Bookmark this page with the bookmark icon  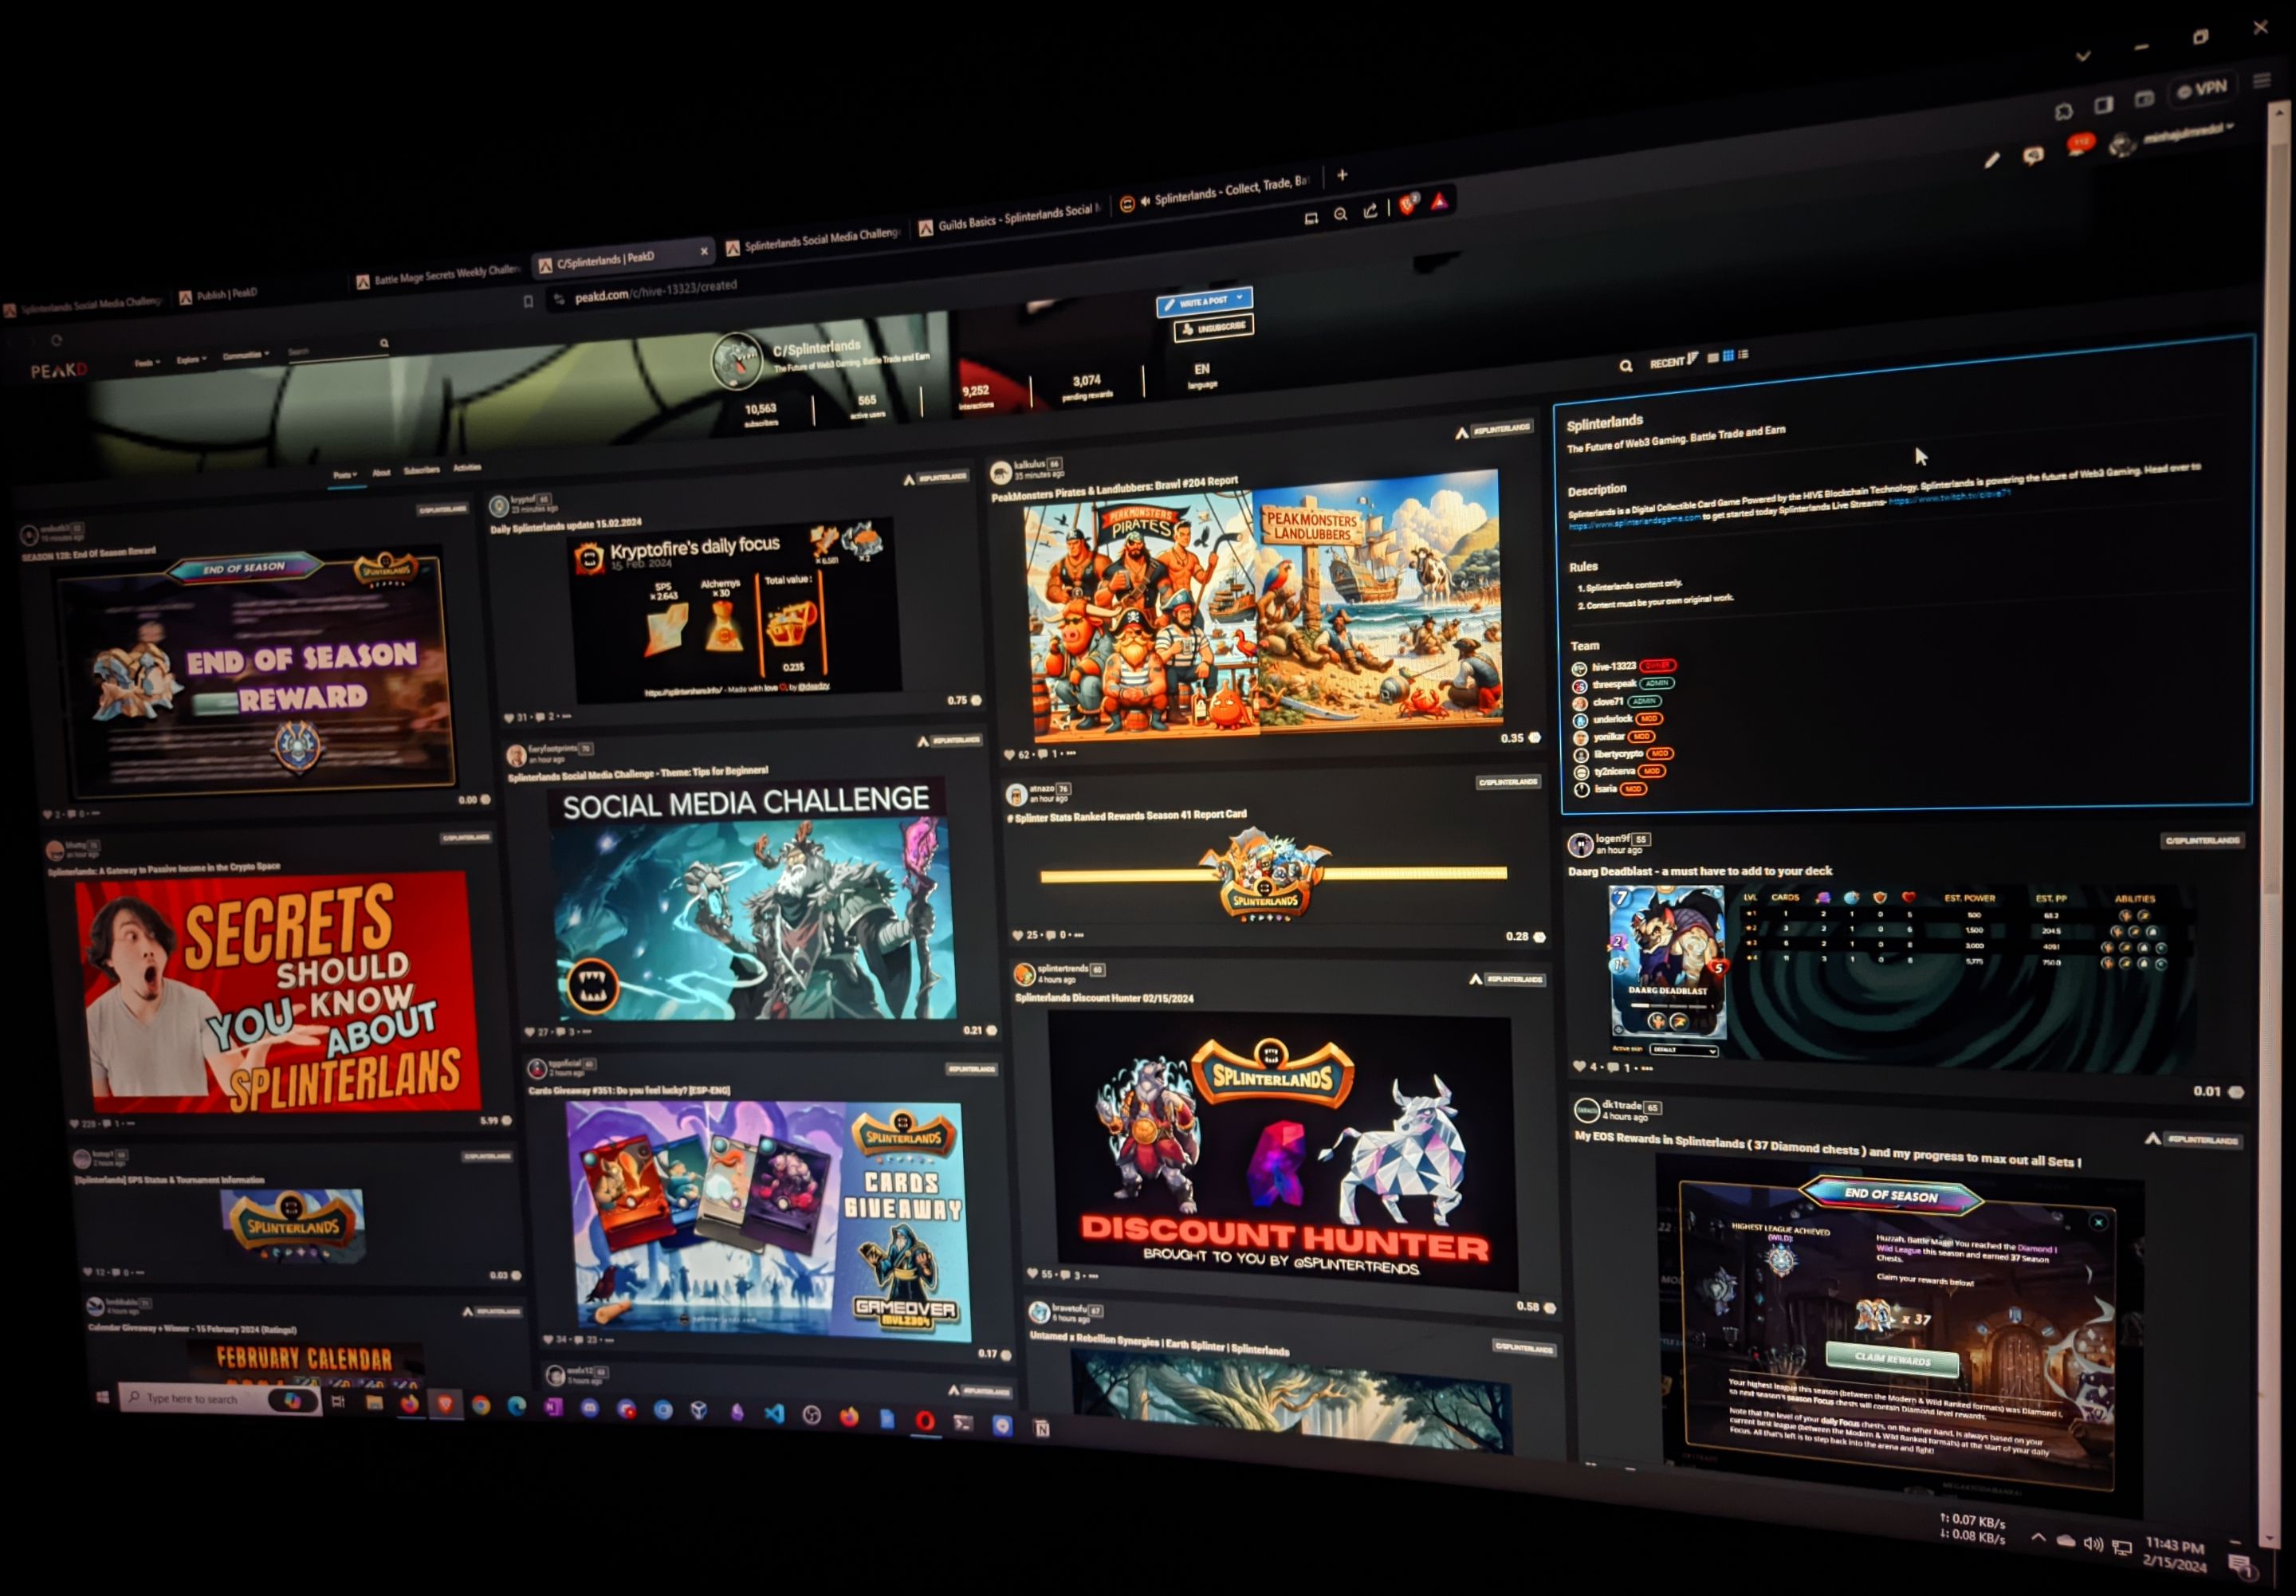coord(528,301)
